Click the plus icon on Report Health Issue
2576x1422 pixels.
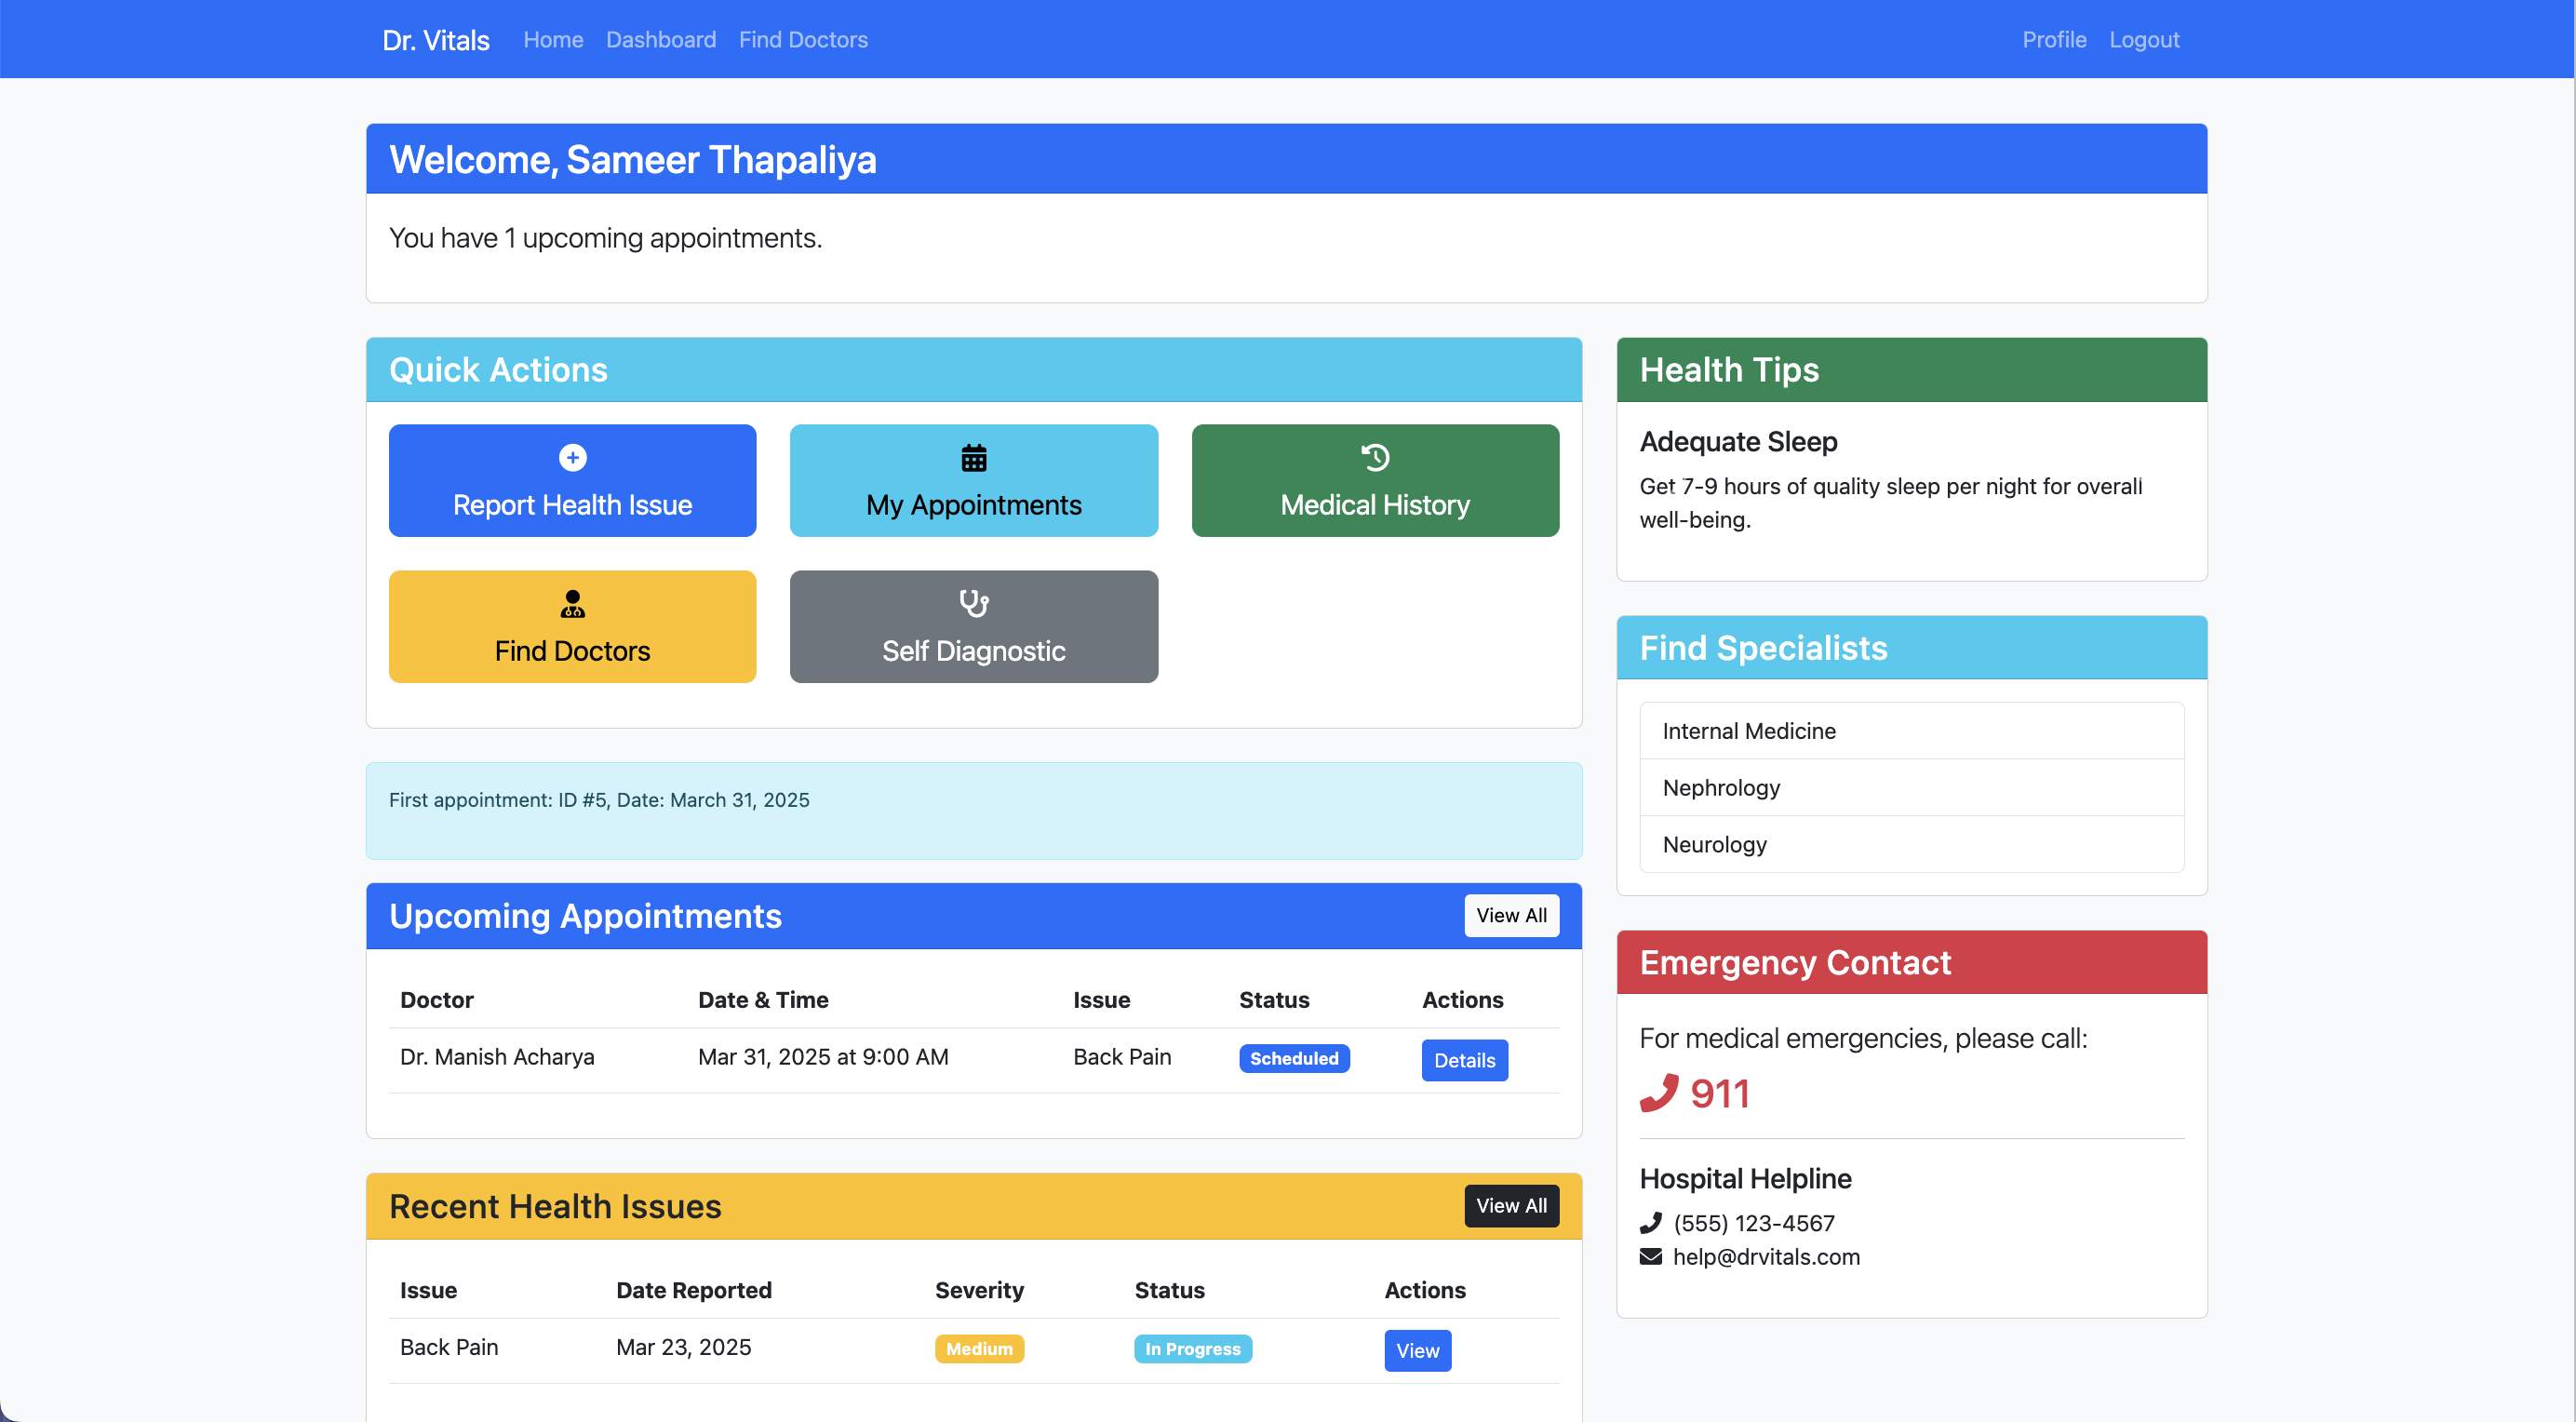tap(572, 458)
